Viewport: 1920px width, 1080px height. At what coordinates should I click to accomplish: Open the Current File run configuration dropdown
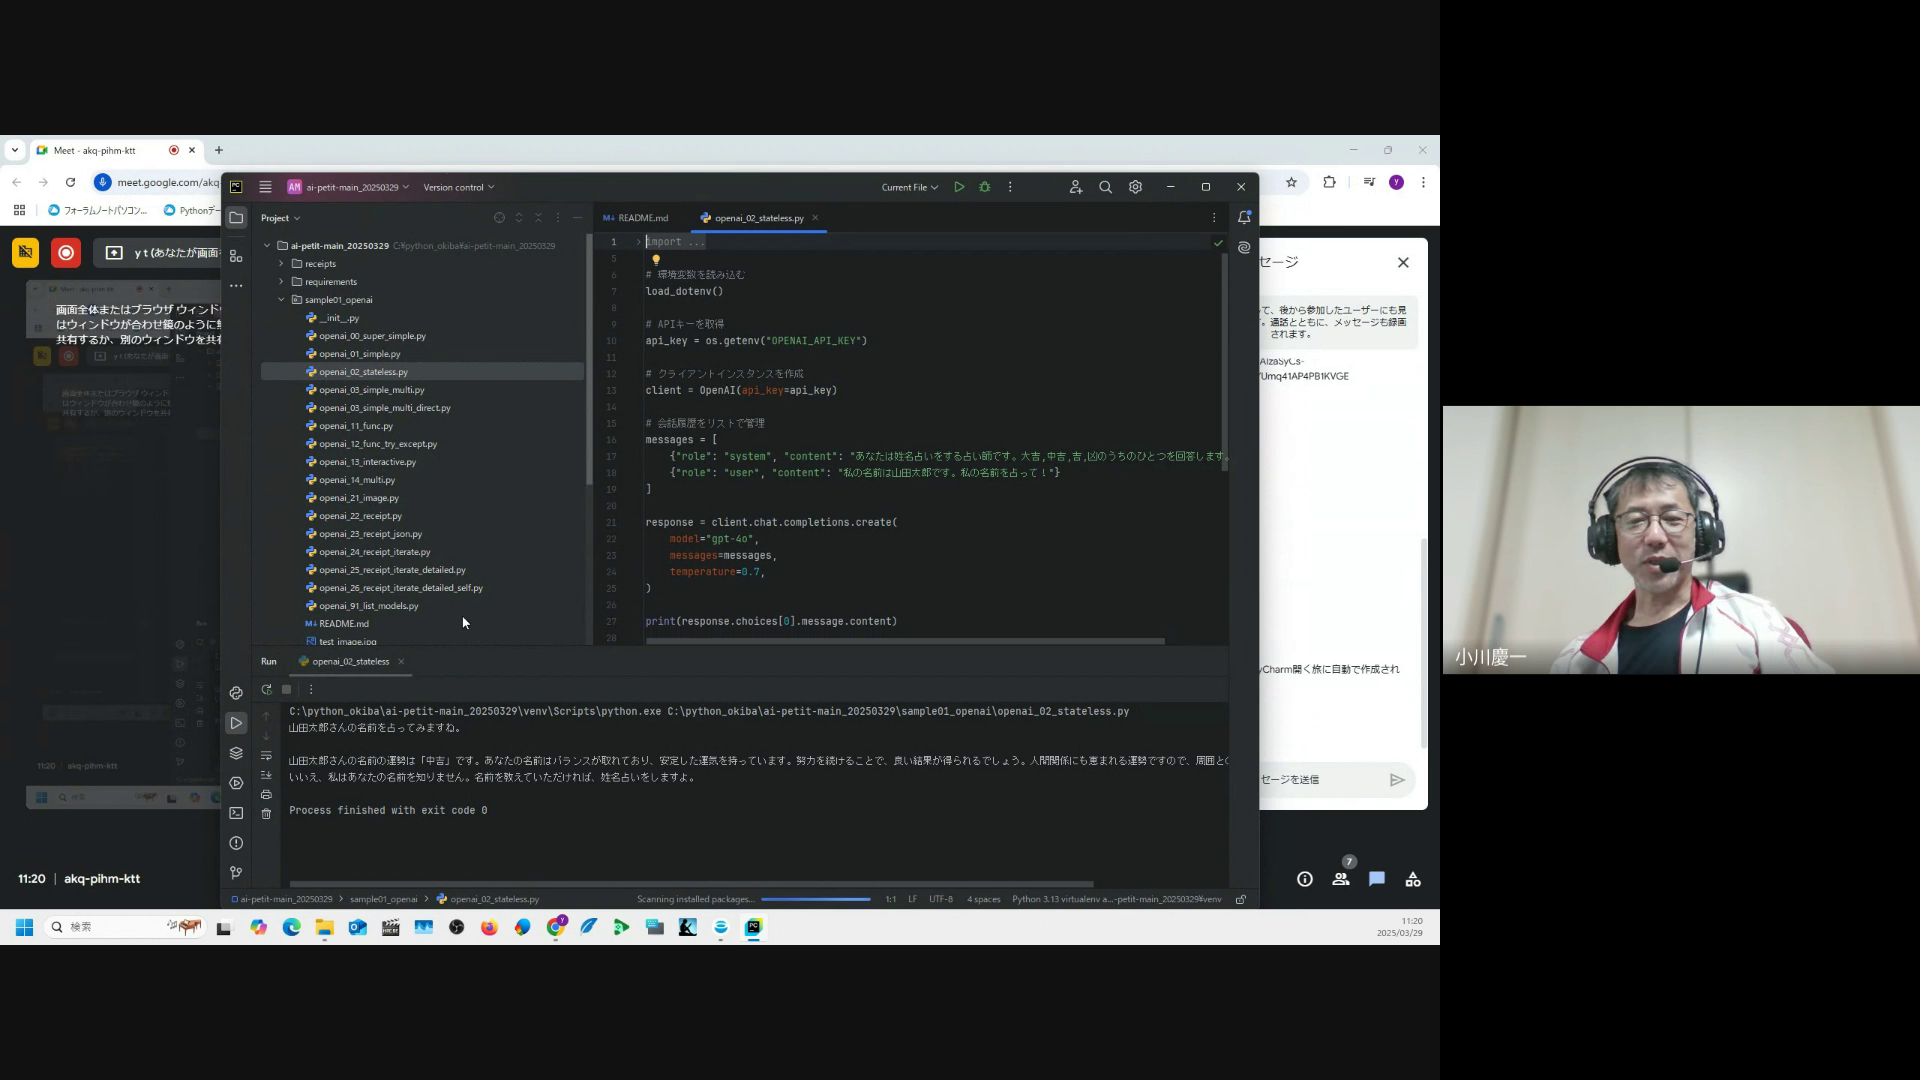[x=909, y=187]
